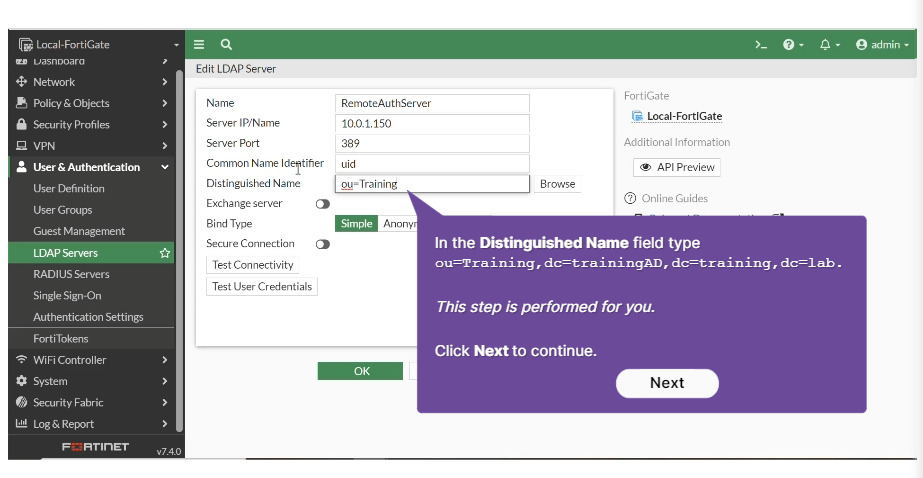Toggle the Secure Connection switch
923x478 pixels.
[323, 244]
